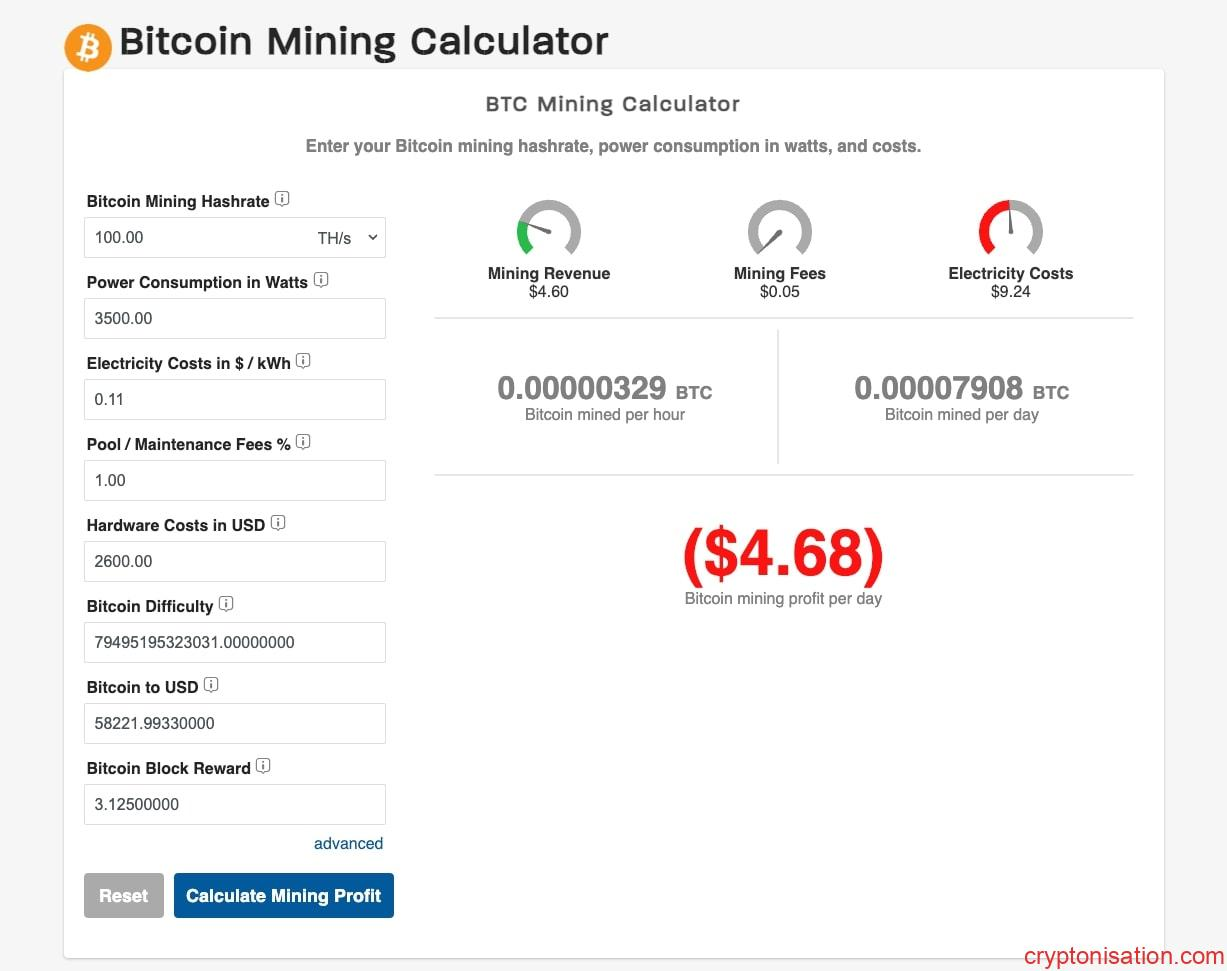This screenshot has height=971, width=1227.
Task: Open the TH/s hashrate unit dropdown
Action: point(347,238)
